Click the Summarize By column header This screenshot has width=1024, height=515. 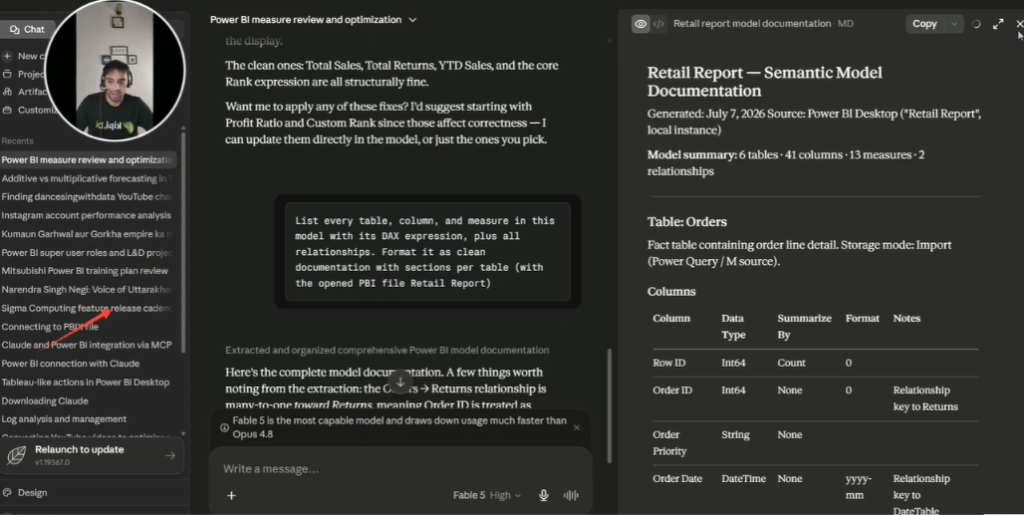pyautogui.click(x=805, y=326)
